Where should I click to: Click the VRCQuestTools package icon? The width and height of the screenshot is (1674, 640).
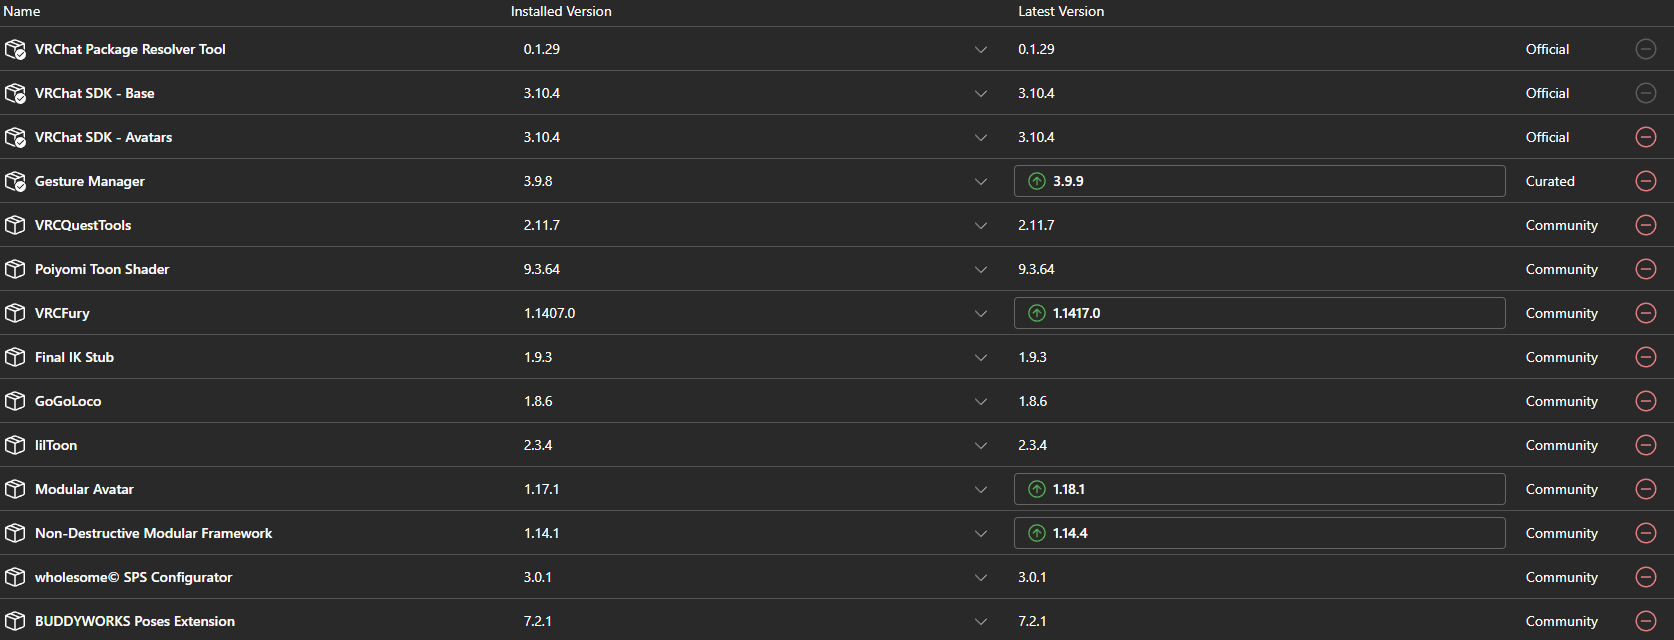15,225
